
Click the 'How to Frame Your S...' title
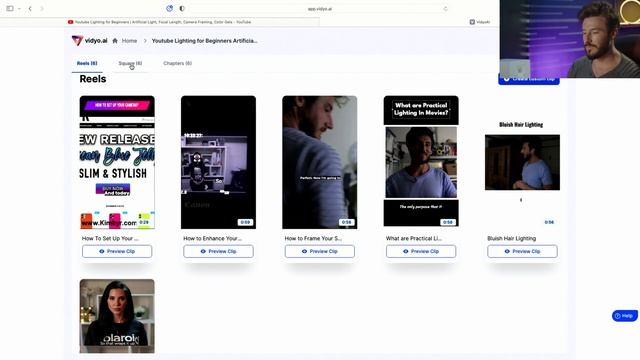click(x=313, y=238)
